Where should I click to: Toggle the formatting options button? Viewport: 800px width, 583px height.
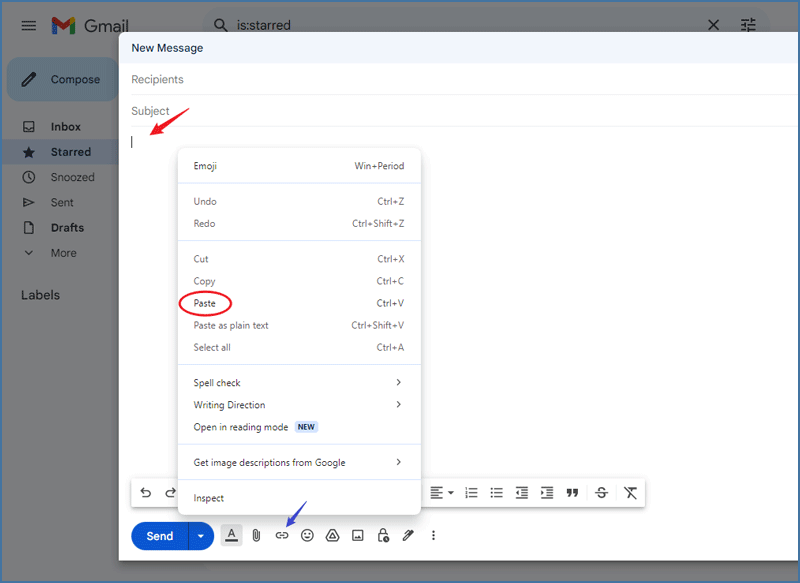click(x=232, y=536)
